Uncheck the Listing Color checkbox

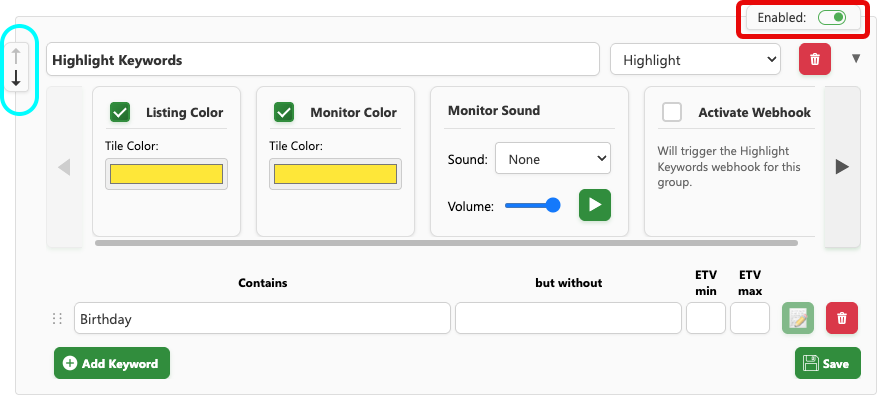pyautogui.click(x=120, y=112)
